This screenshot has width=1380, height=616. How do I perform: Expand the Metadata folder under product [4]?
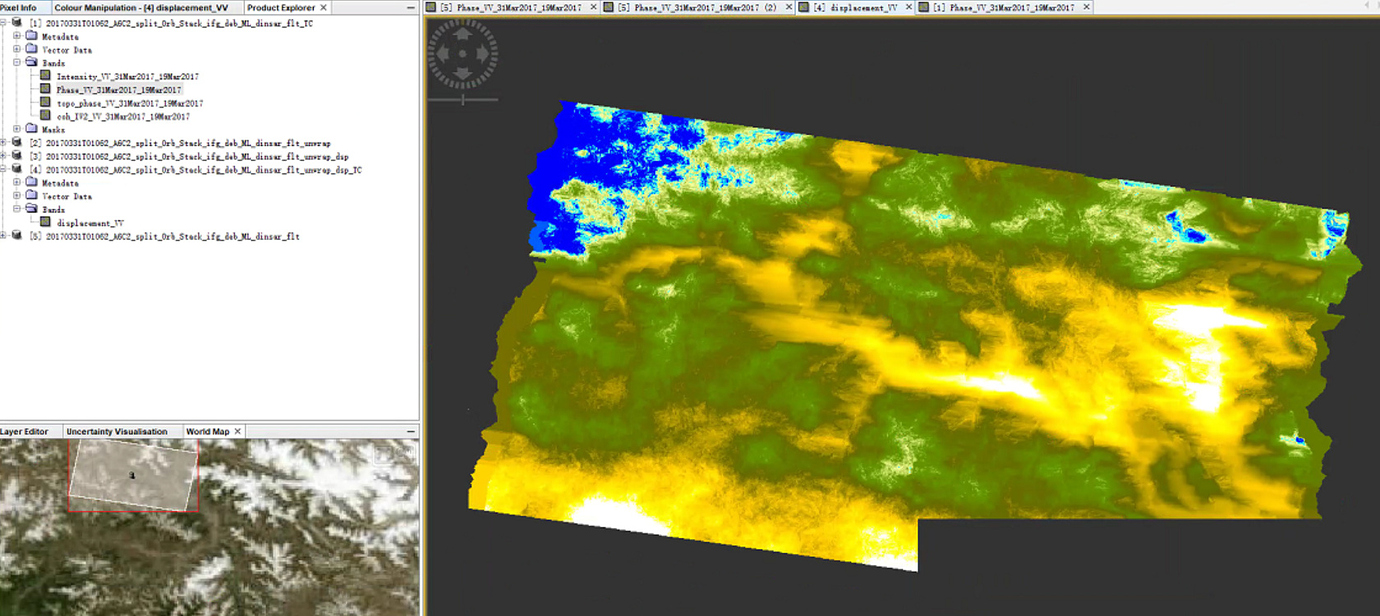click(x=17, y=183)
